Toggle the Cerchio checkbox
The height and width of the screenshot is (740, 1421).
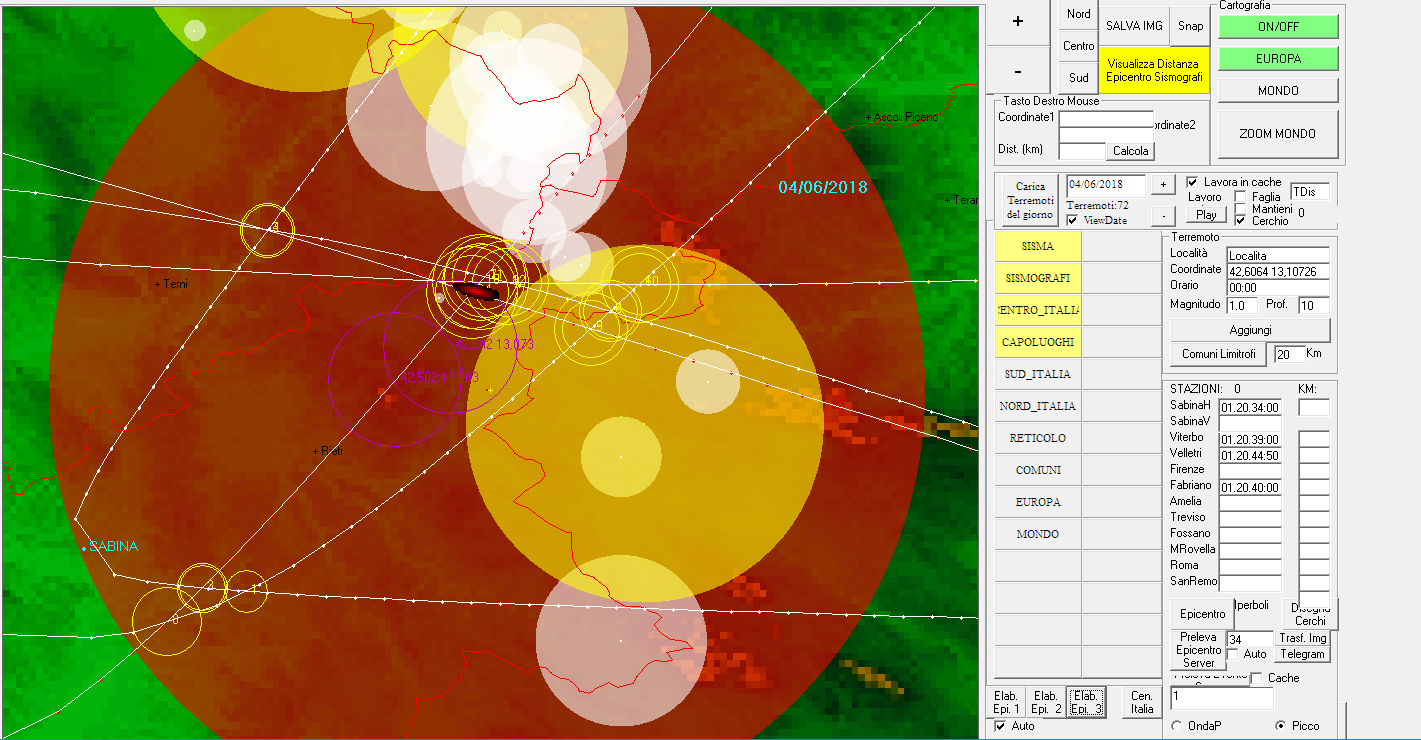coord(1241,221)
